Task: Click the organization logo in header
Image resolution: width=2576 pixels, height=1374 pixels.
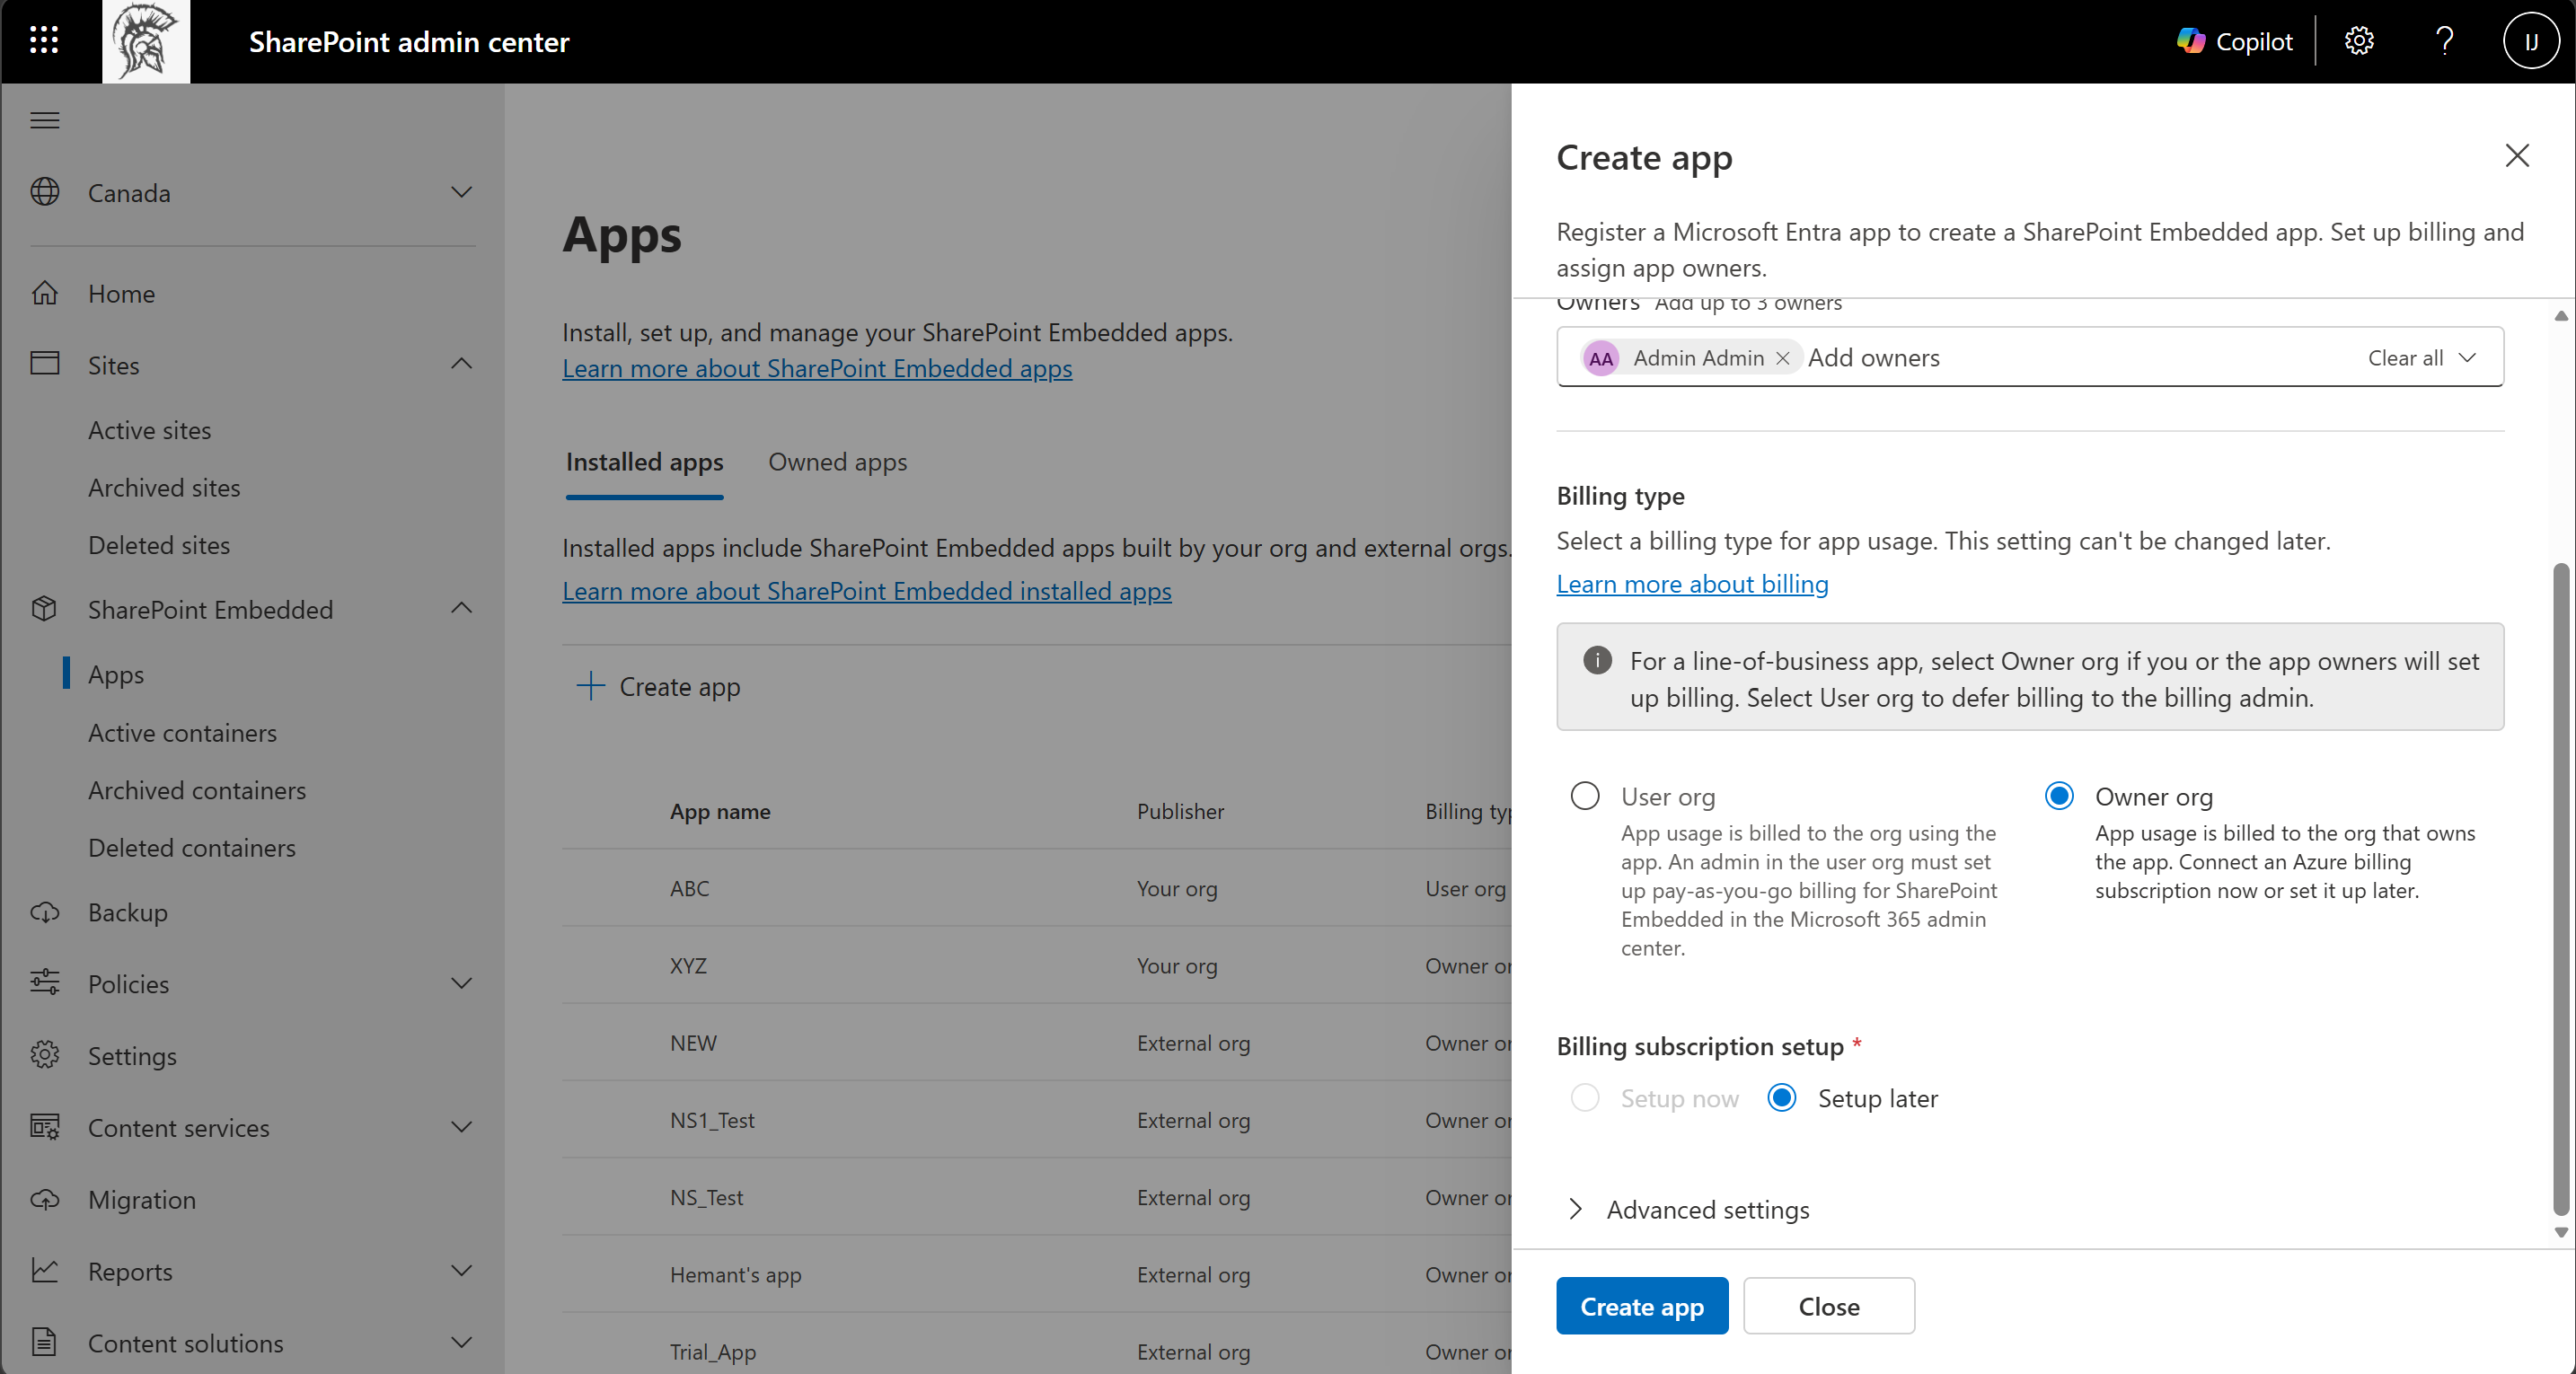Action: pyautogui.click(x=146, y=41)
